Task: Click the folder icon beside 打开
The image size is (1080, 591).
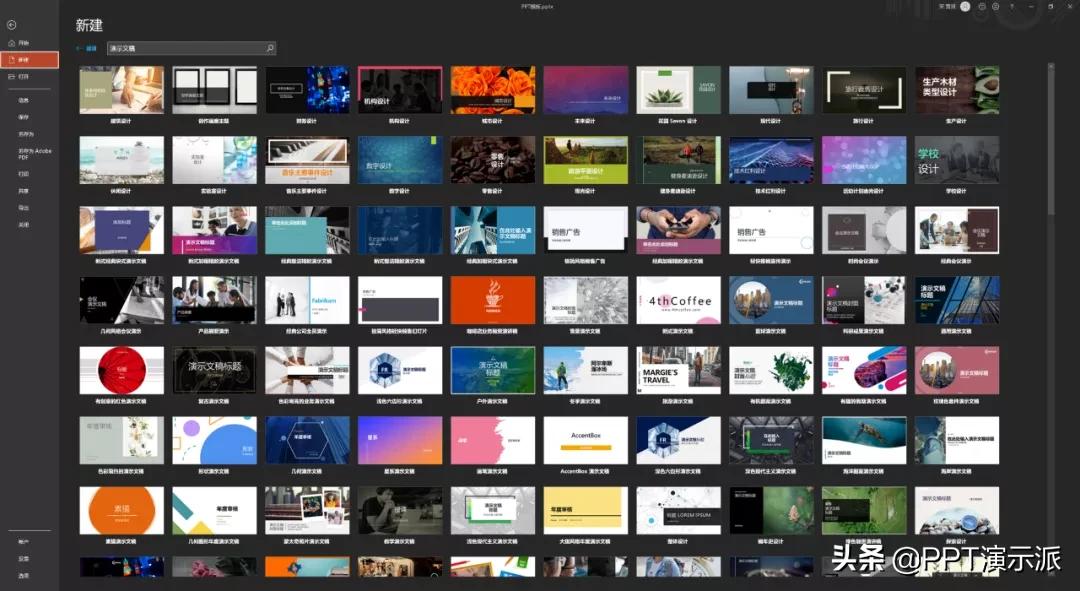Action: click(10, 76)
